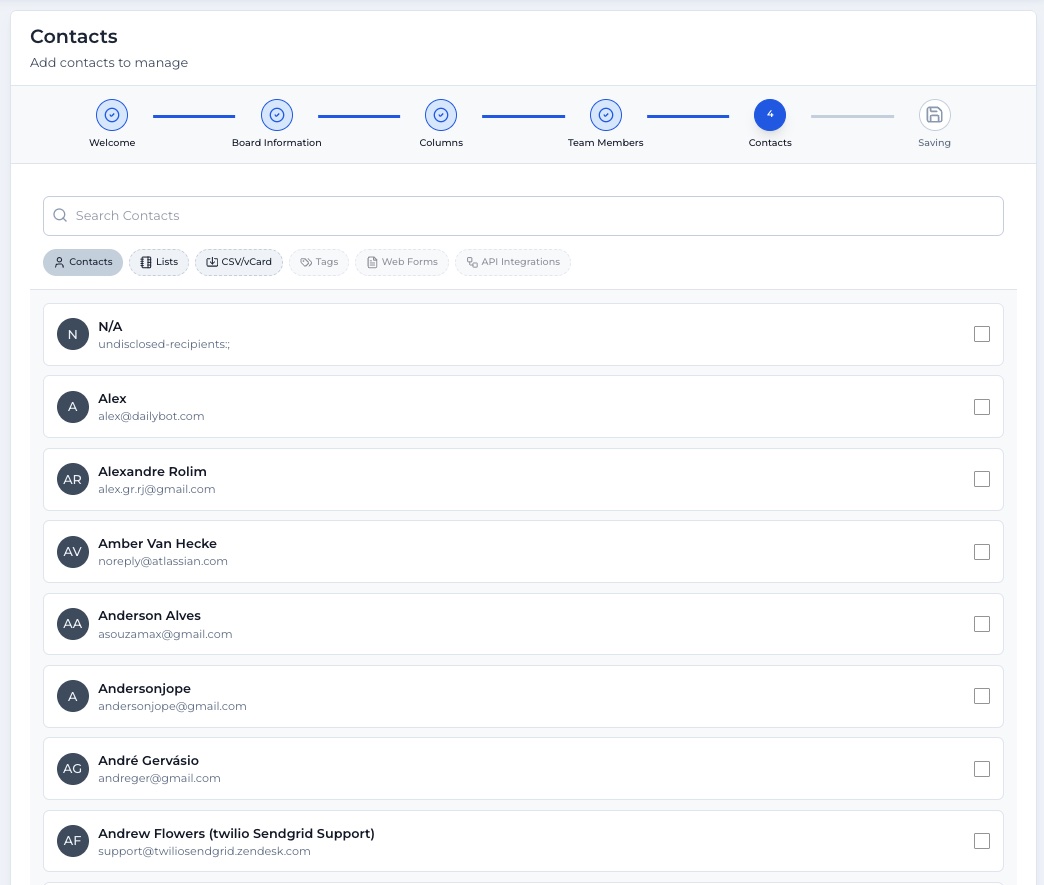Screen dimensions: 1044x885
Task: Select Amber Van Hecke via checkbox
Action: click(981, 552)
